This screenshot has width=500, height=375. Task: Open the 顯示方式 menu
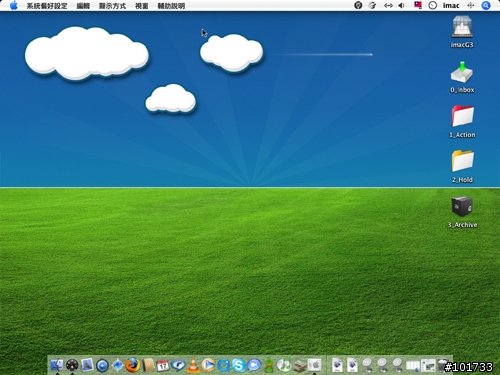[112, 6]
